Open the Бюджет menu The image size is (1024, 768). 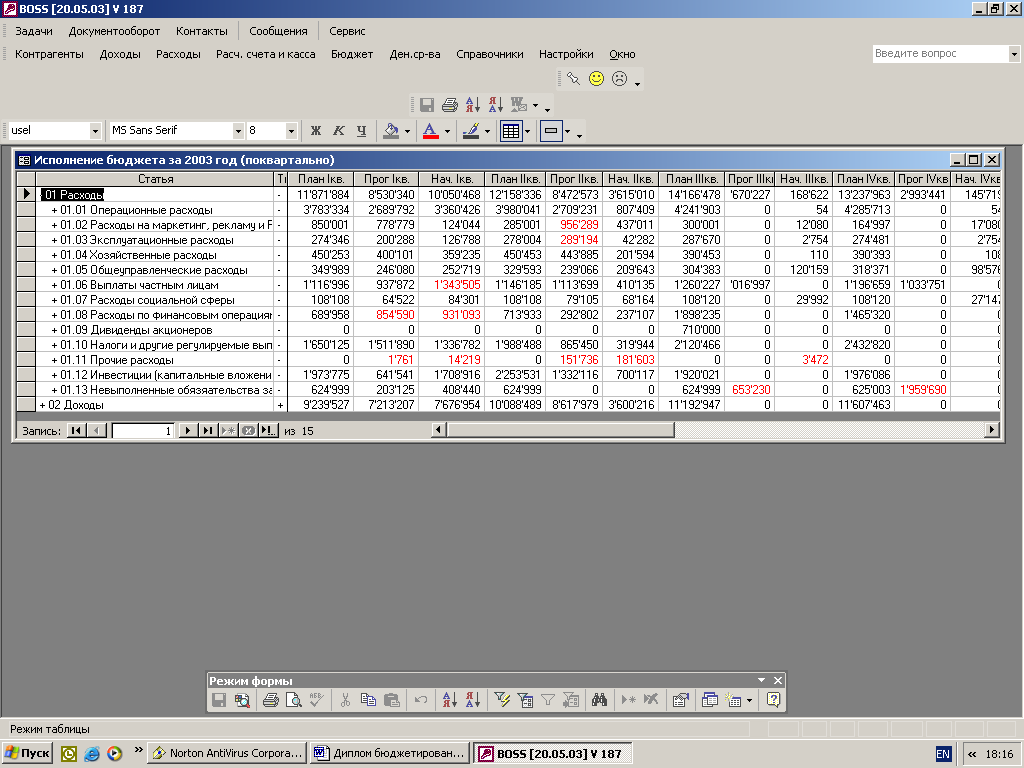coord(352,54)
